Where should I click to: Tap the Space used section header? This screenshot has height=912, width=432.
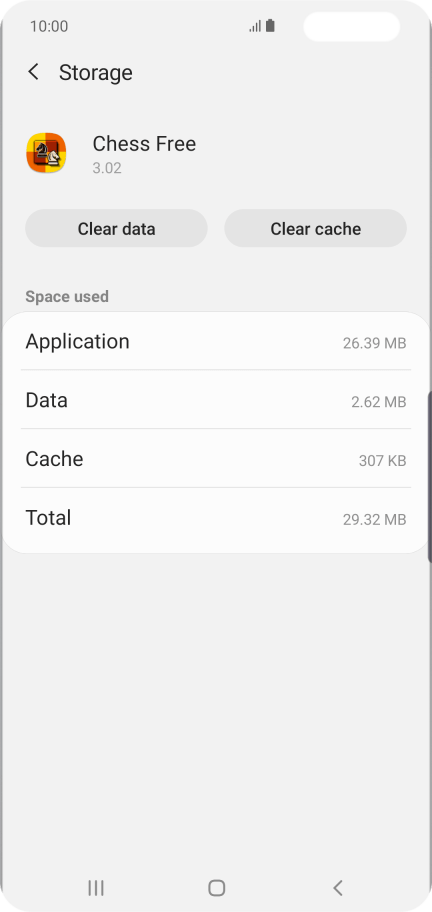(67, 297)
